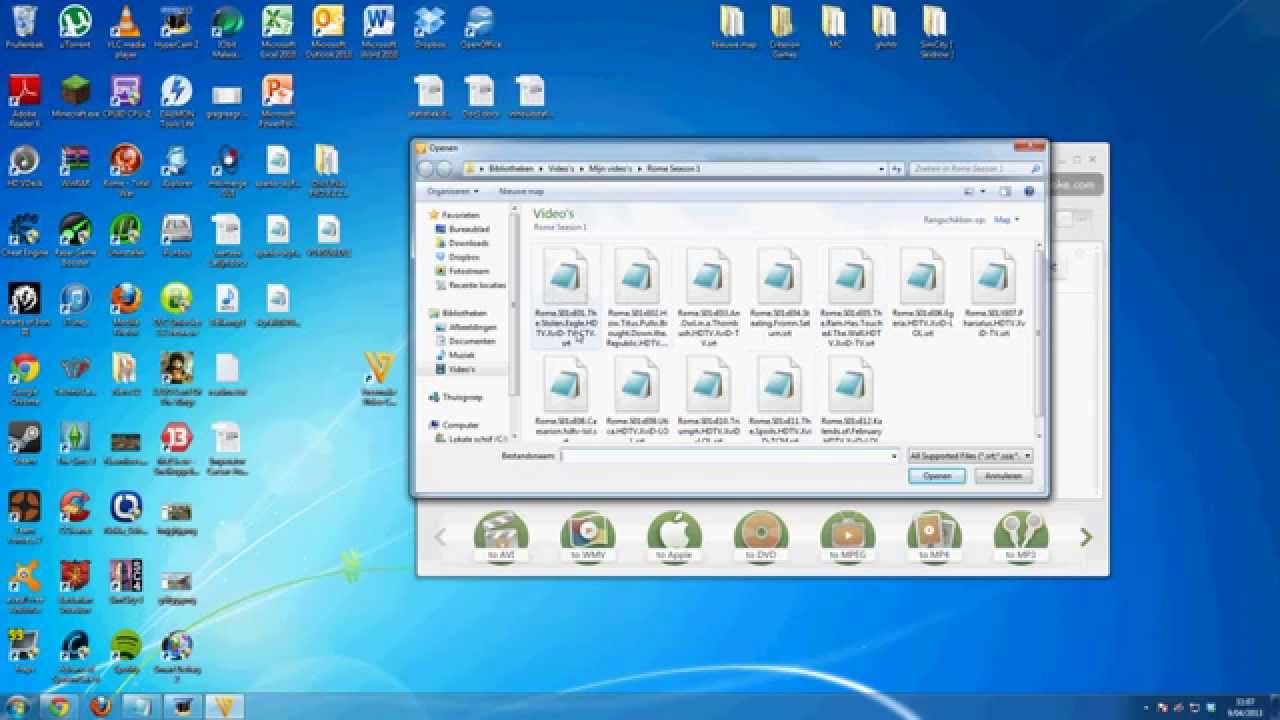
Task: Select Computer in navigation pane
Action: click(460, 425)
